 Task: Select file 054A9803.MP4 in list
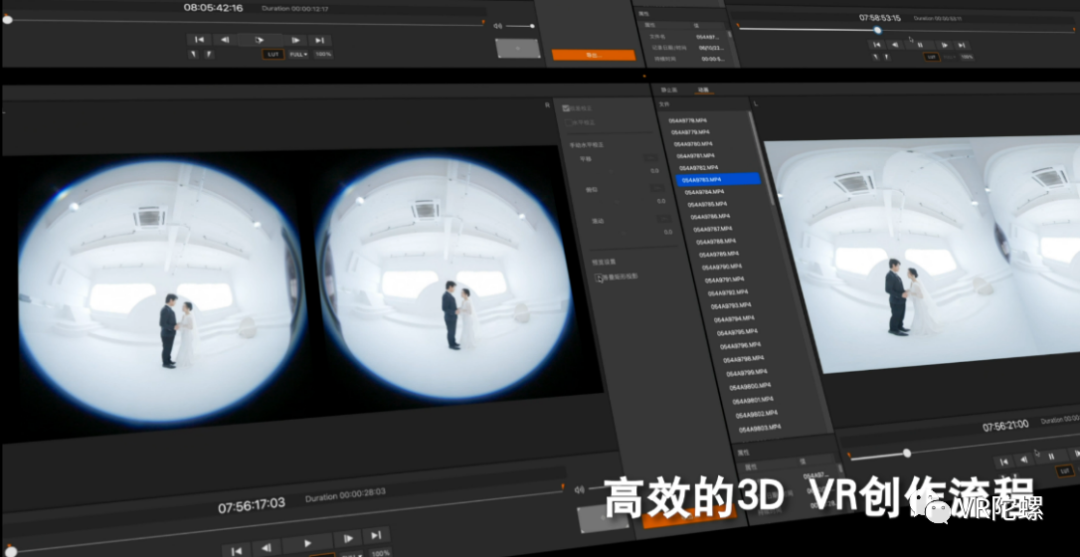pyautogui.click(x=760, y=428)
